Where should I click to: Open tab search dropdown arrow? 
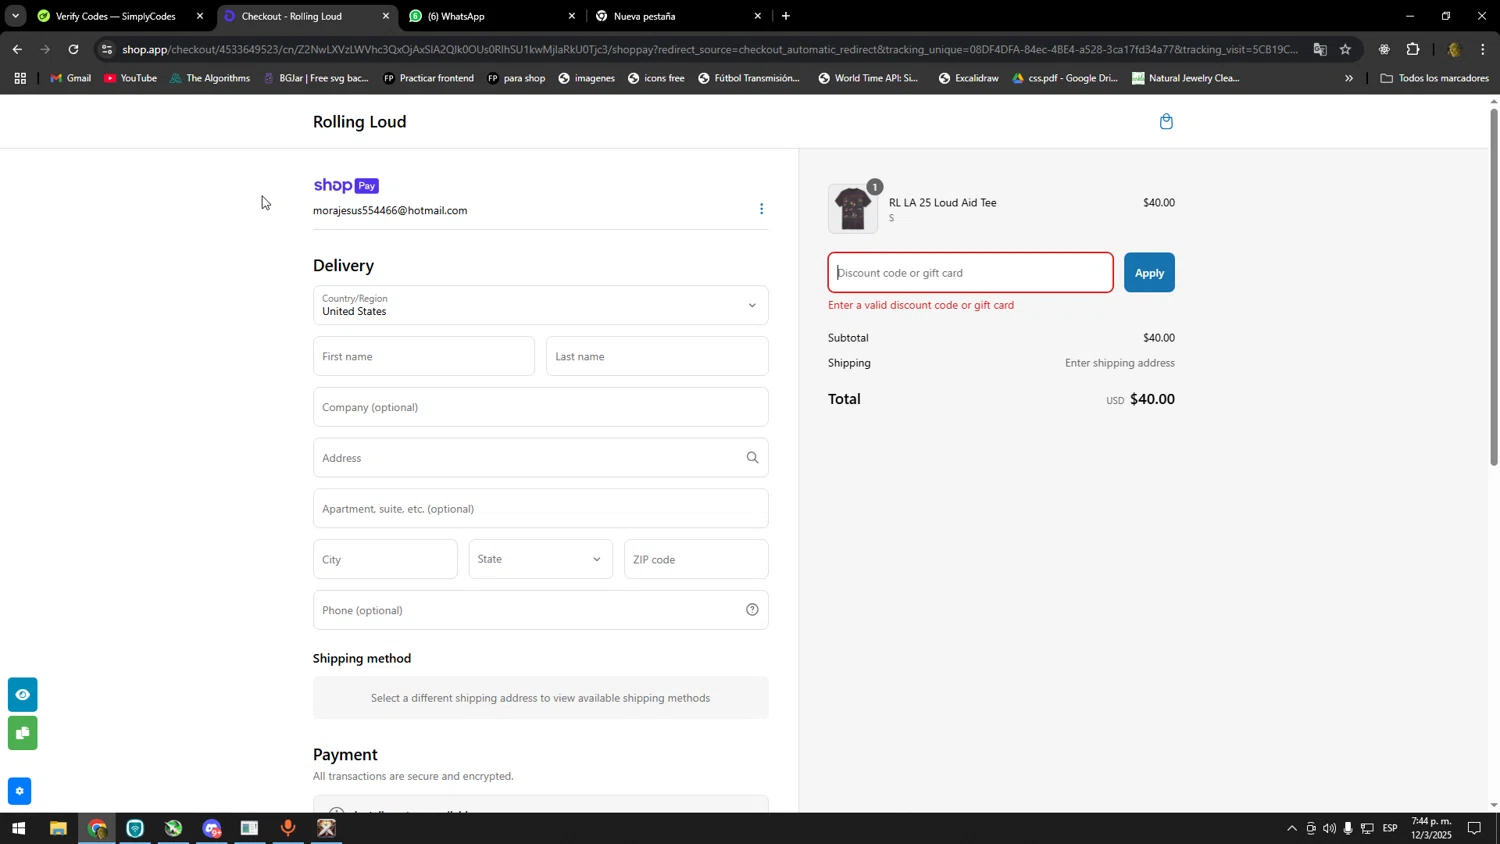pos(15,16)
